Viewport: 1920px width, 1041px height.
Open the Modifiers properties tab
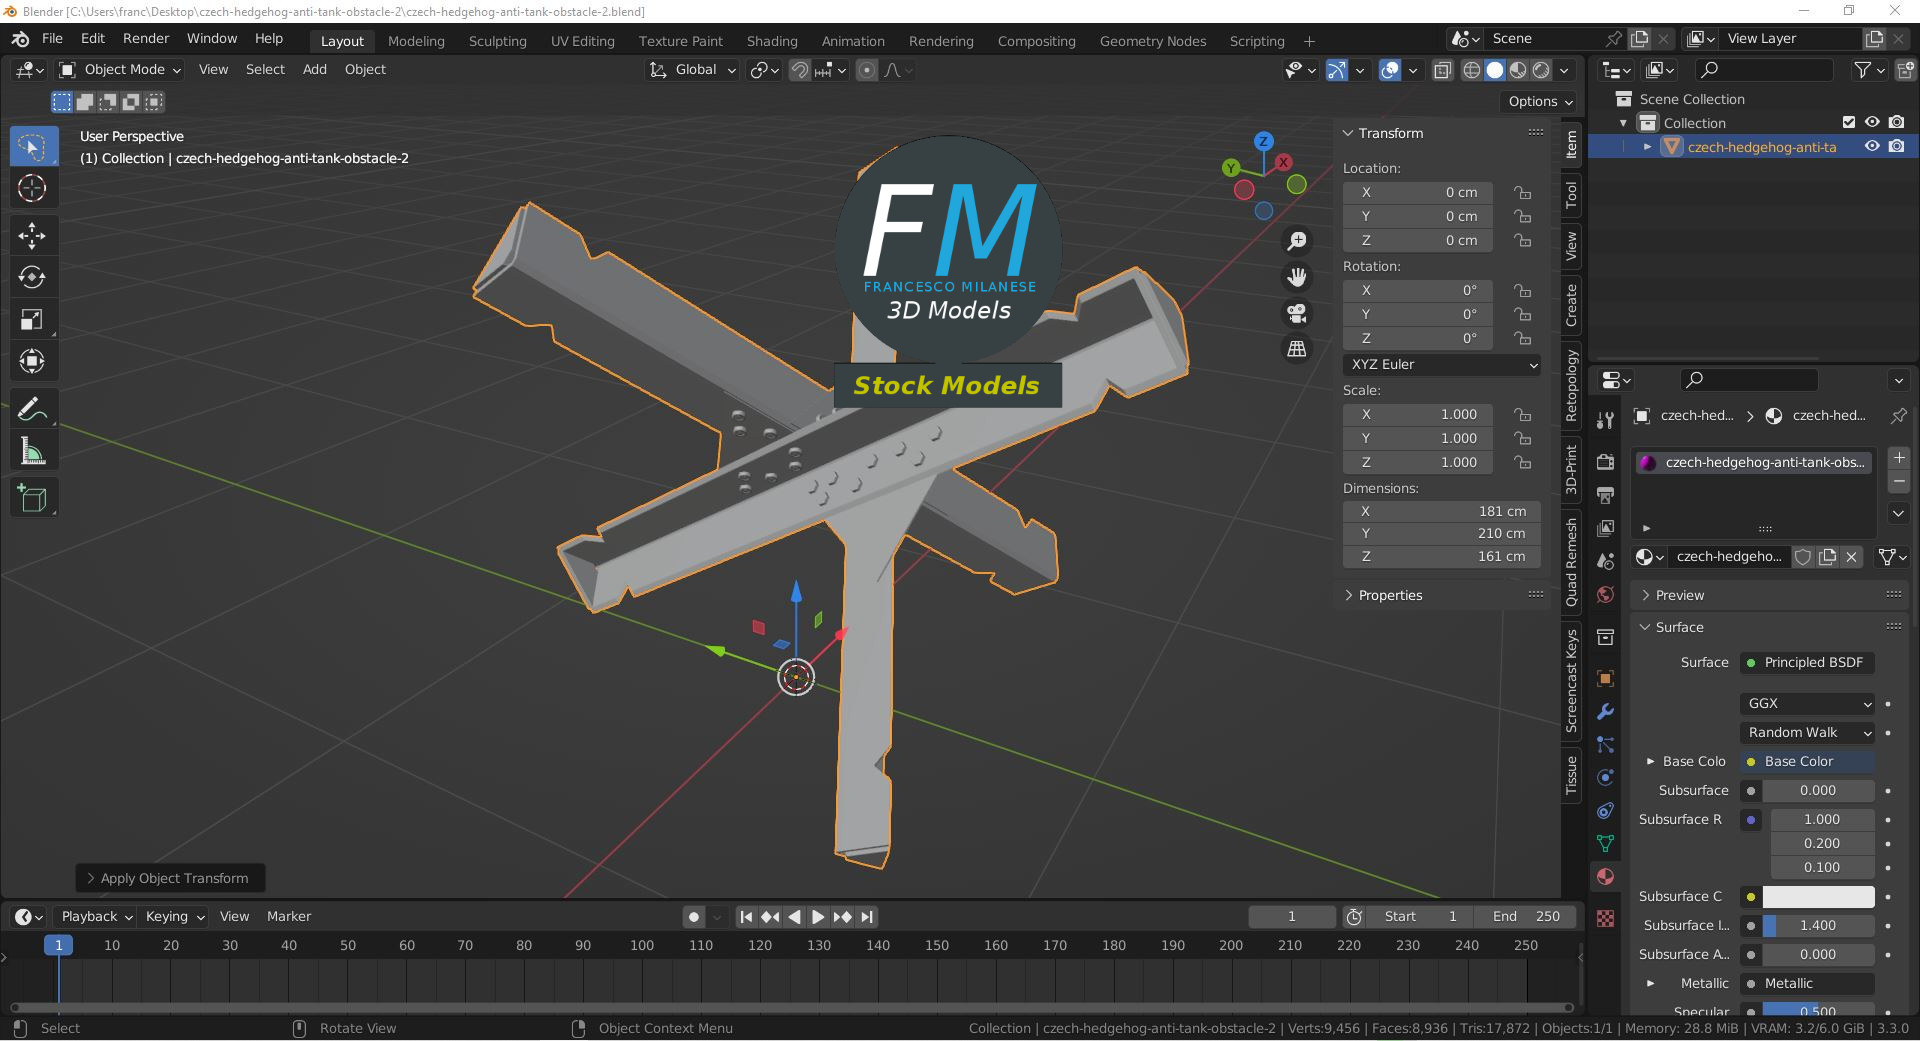[1605, 711]
